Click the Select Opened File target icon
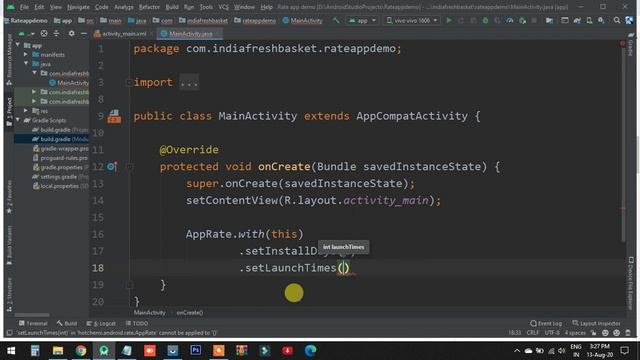Image resolution: width=640 pixels, height=360 pixels. coord(44,33)
